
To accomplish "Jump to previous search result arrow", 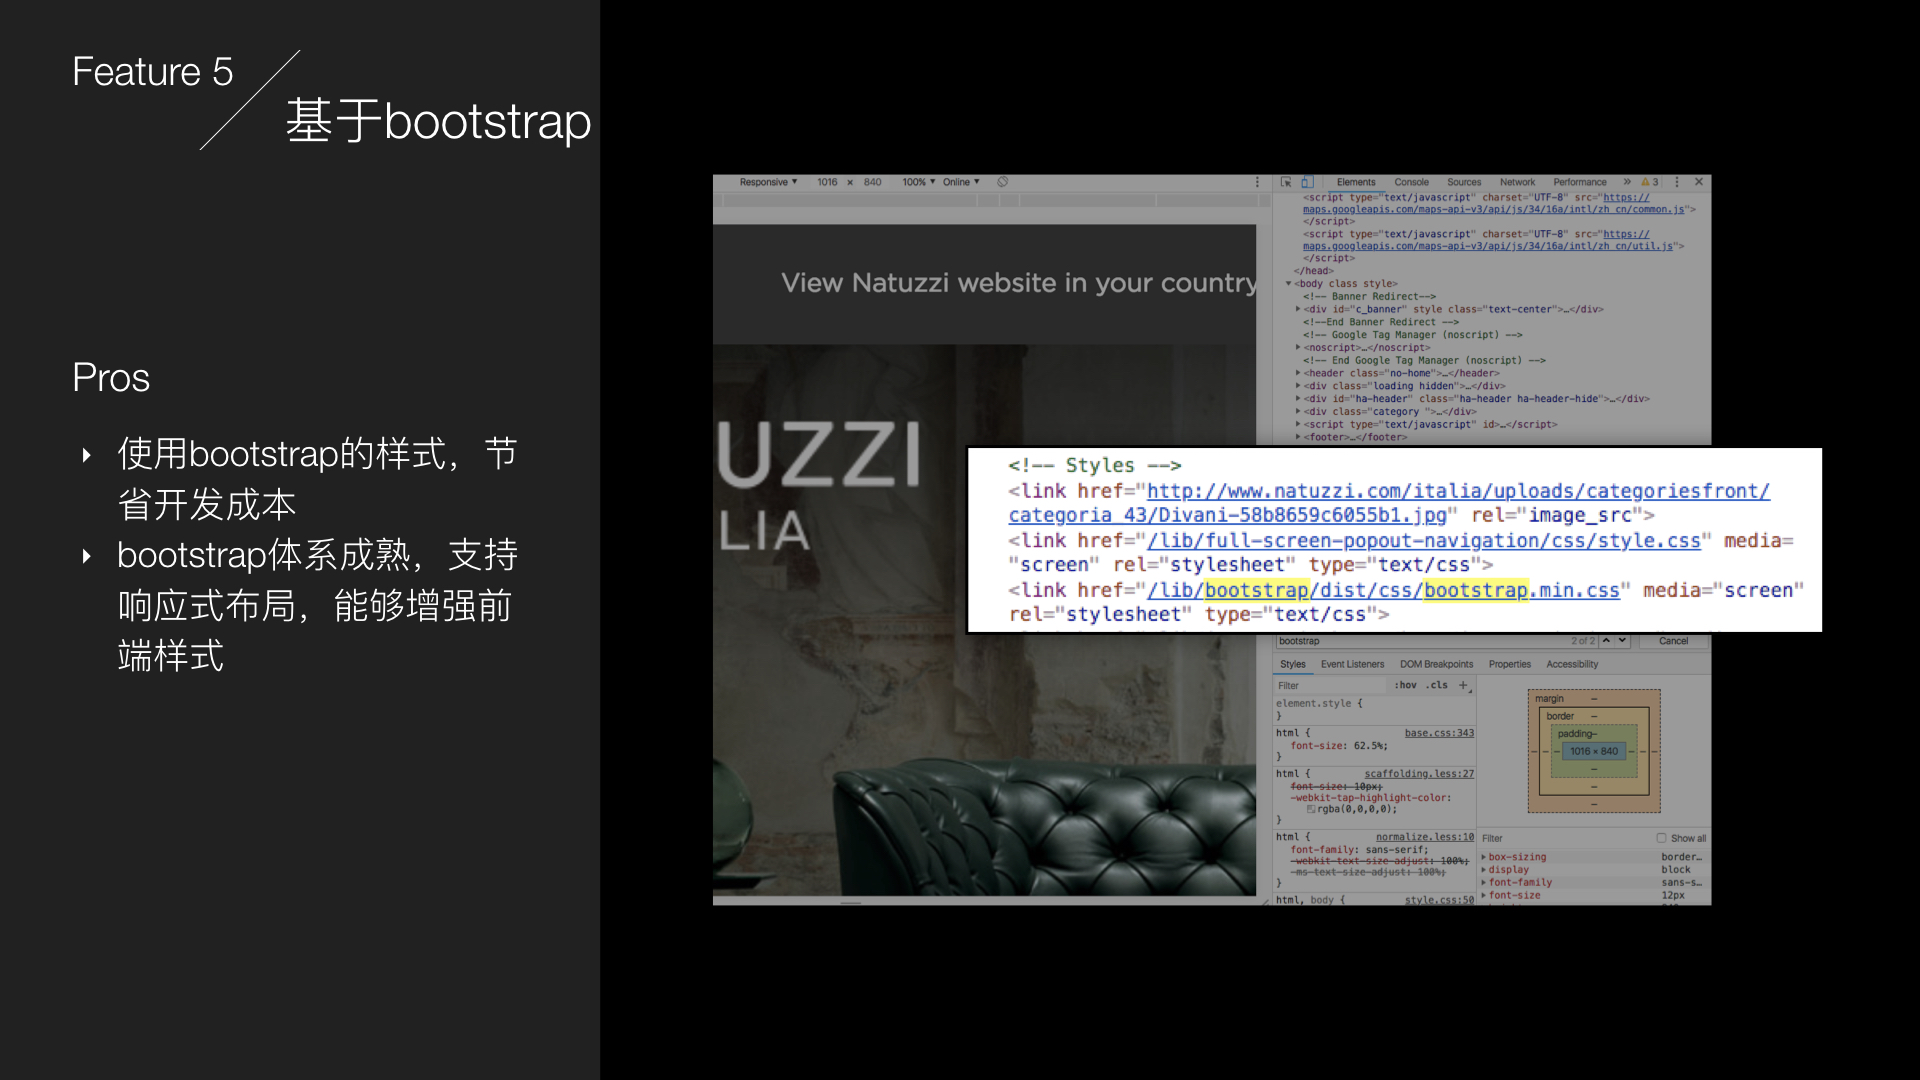I will click(1606, 640).
